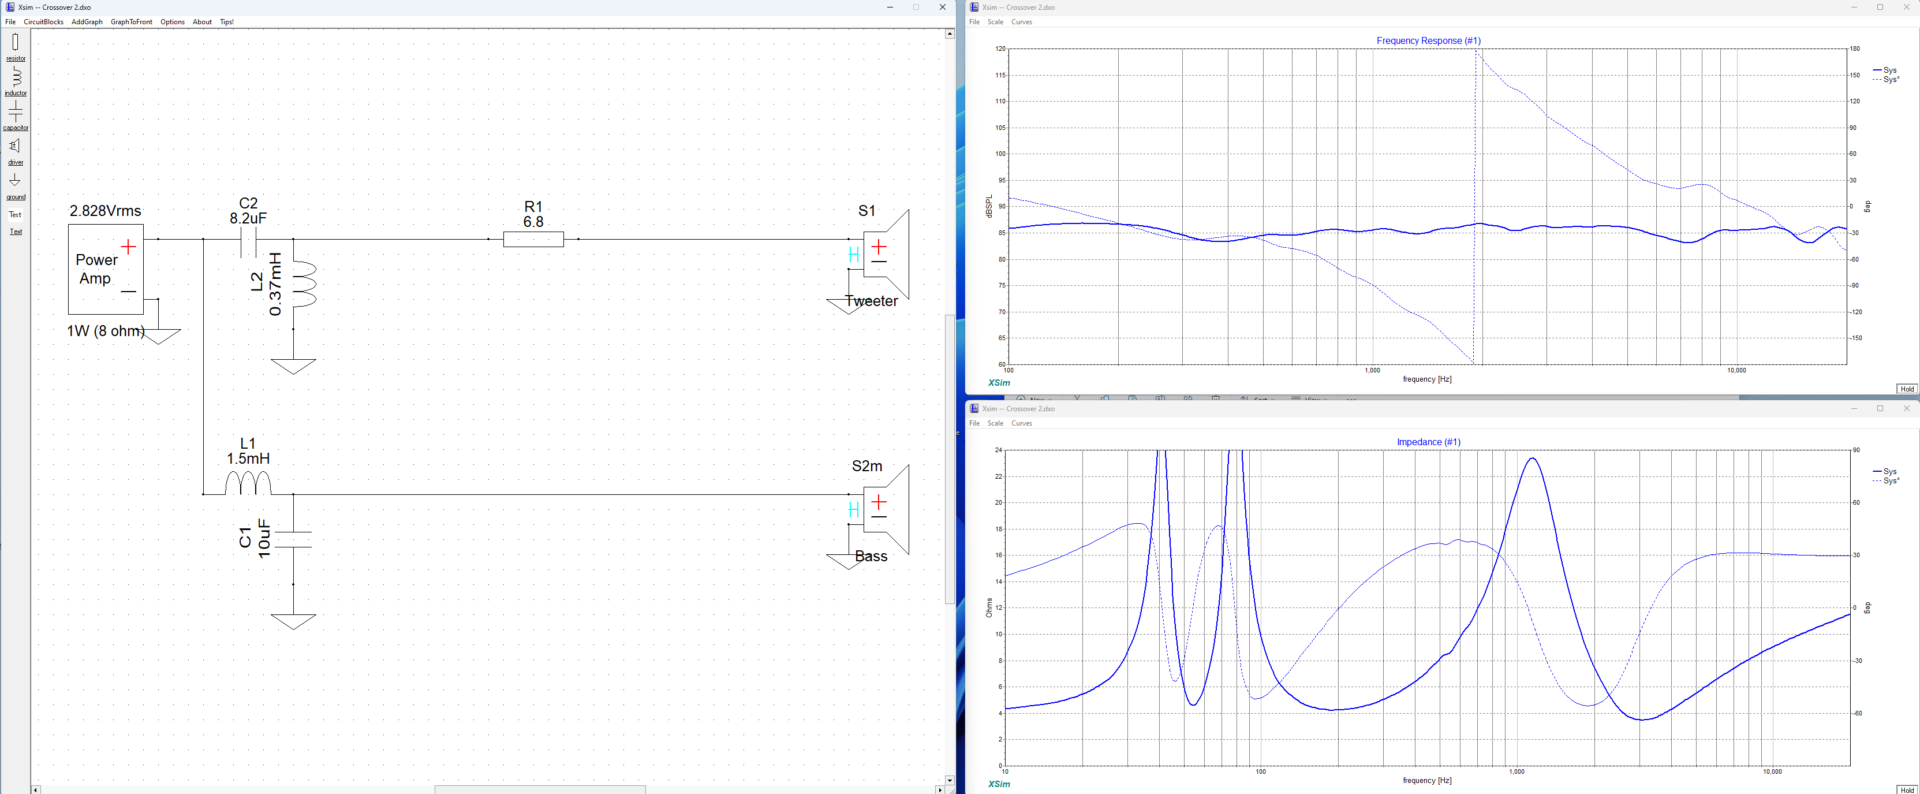This screenshot has width=1920, height=794.
Task: Open the AddGraph menu
Action: (87, 22)
